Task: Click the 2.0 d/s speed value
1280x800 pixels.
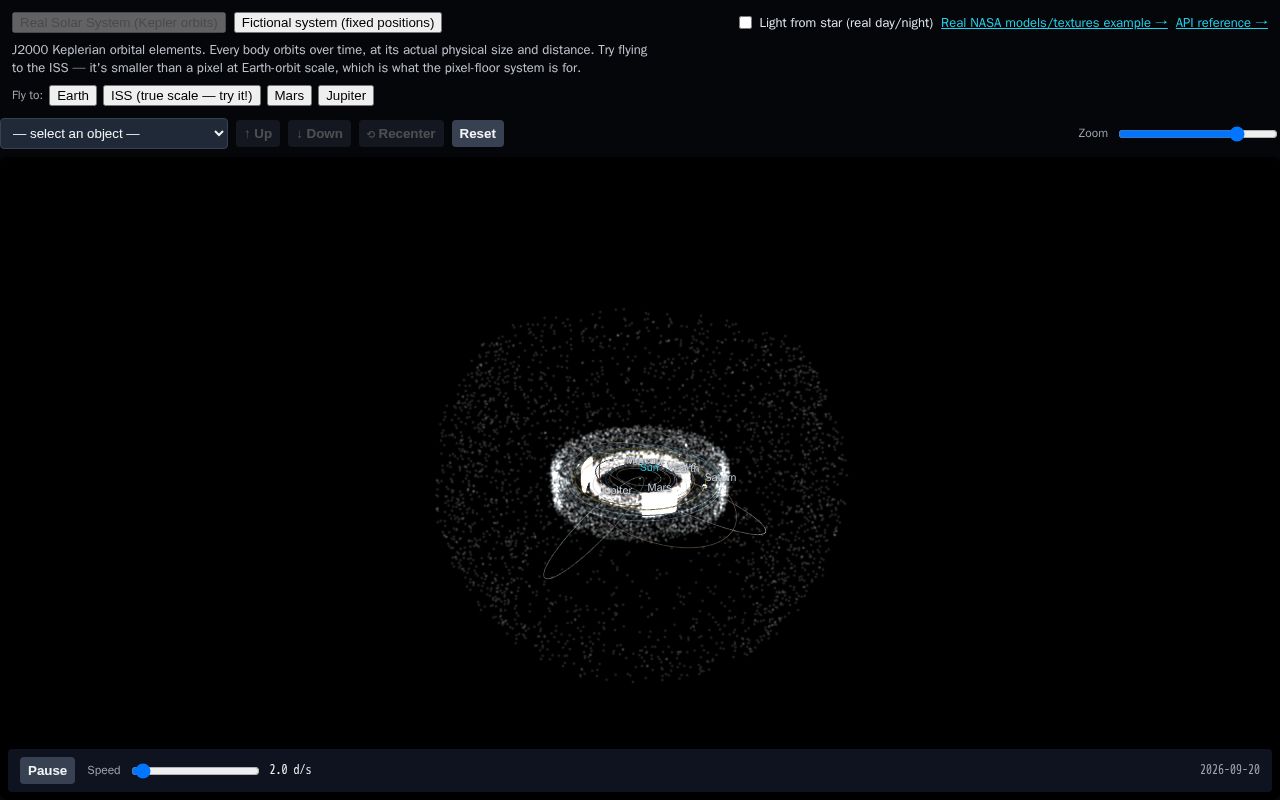Action: (290, 770)
